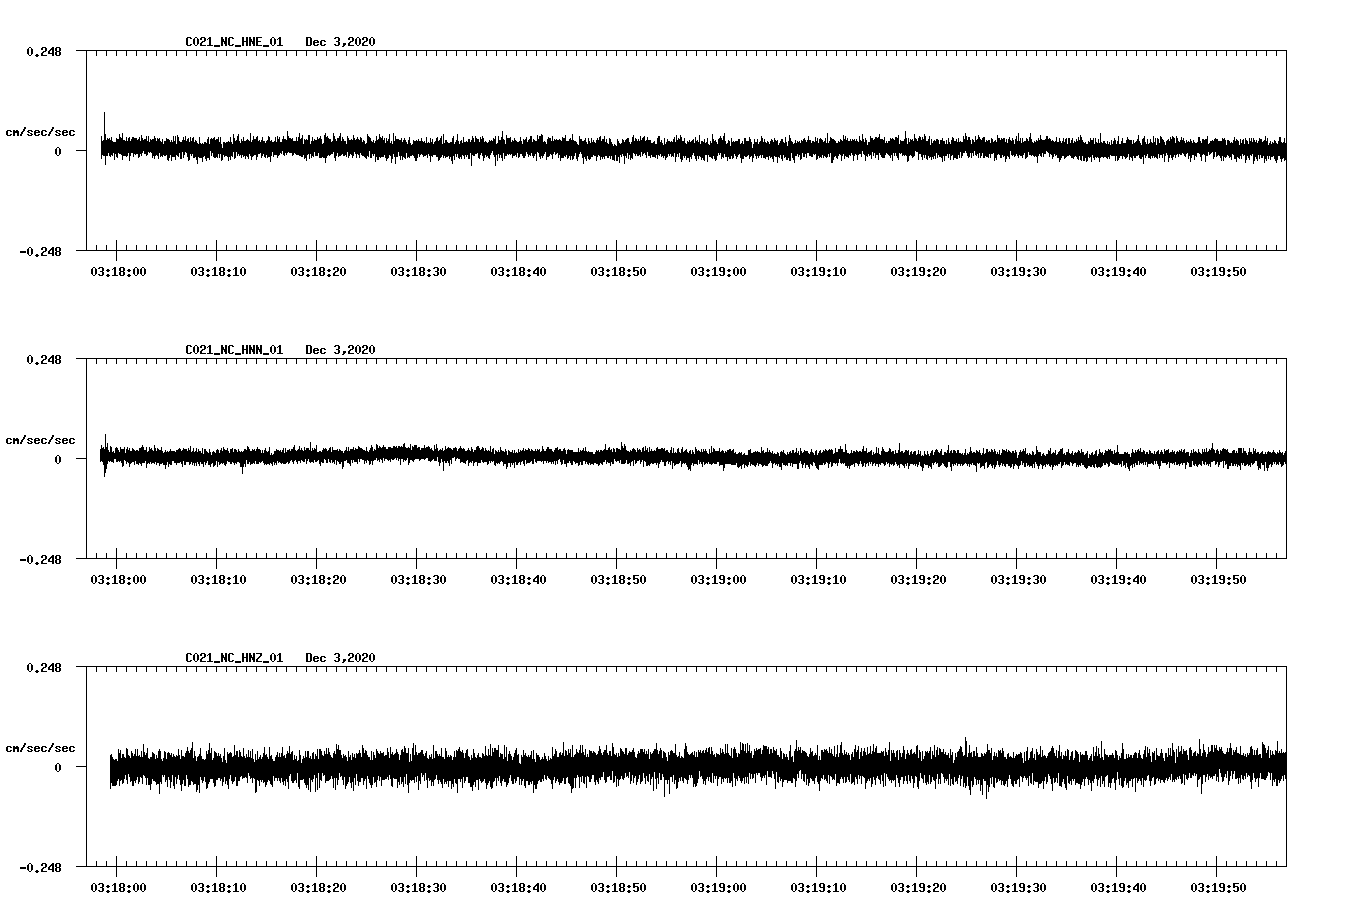Click the cm/sec/sec unit label on the bottom plot
Screen dimensions: 1358x924
41,745
